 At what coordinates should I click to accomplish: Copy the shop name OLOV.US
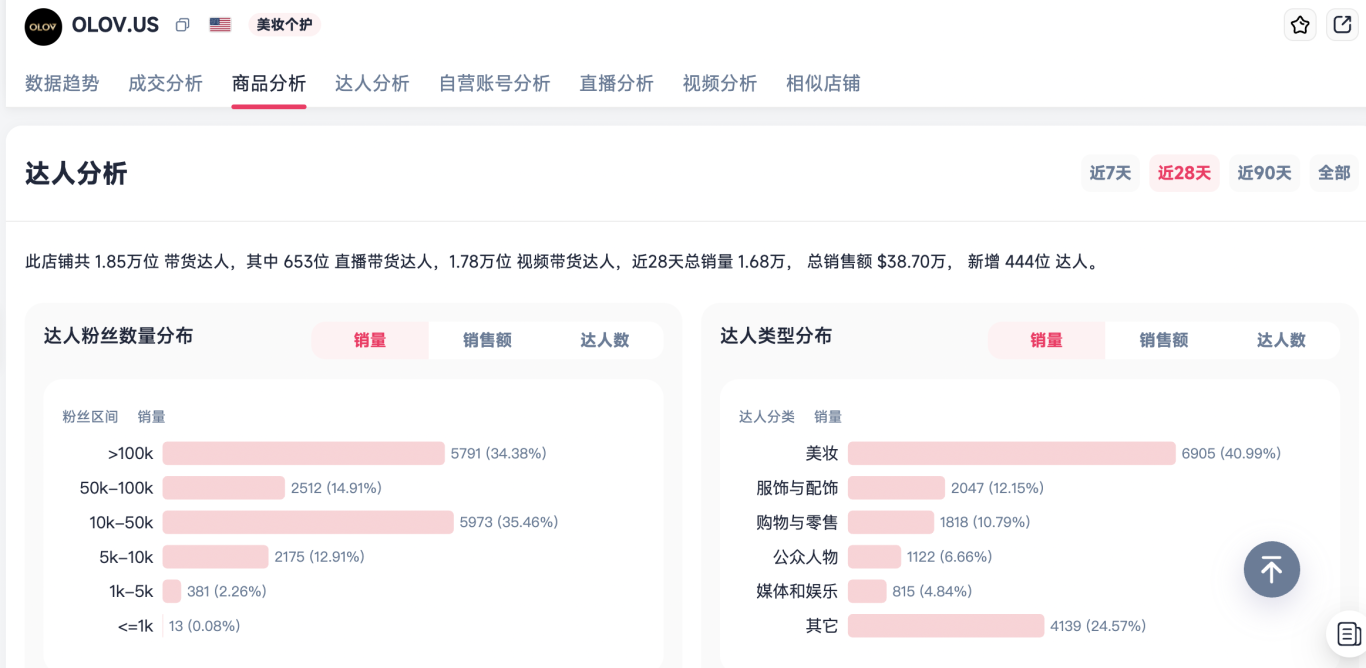(182, 25)
